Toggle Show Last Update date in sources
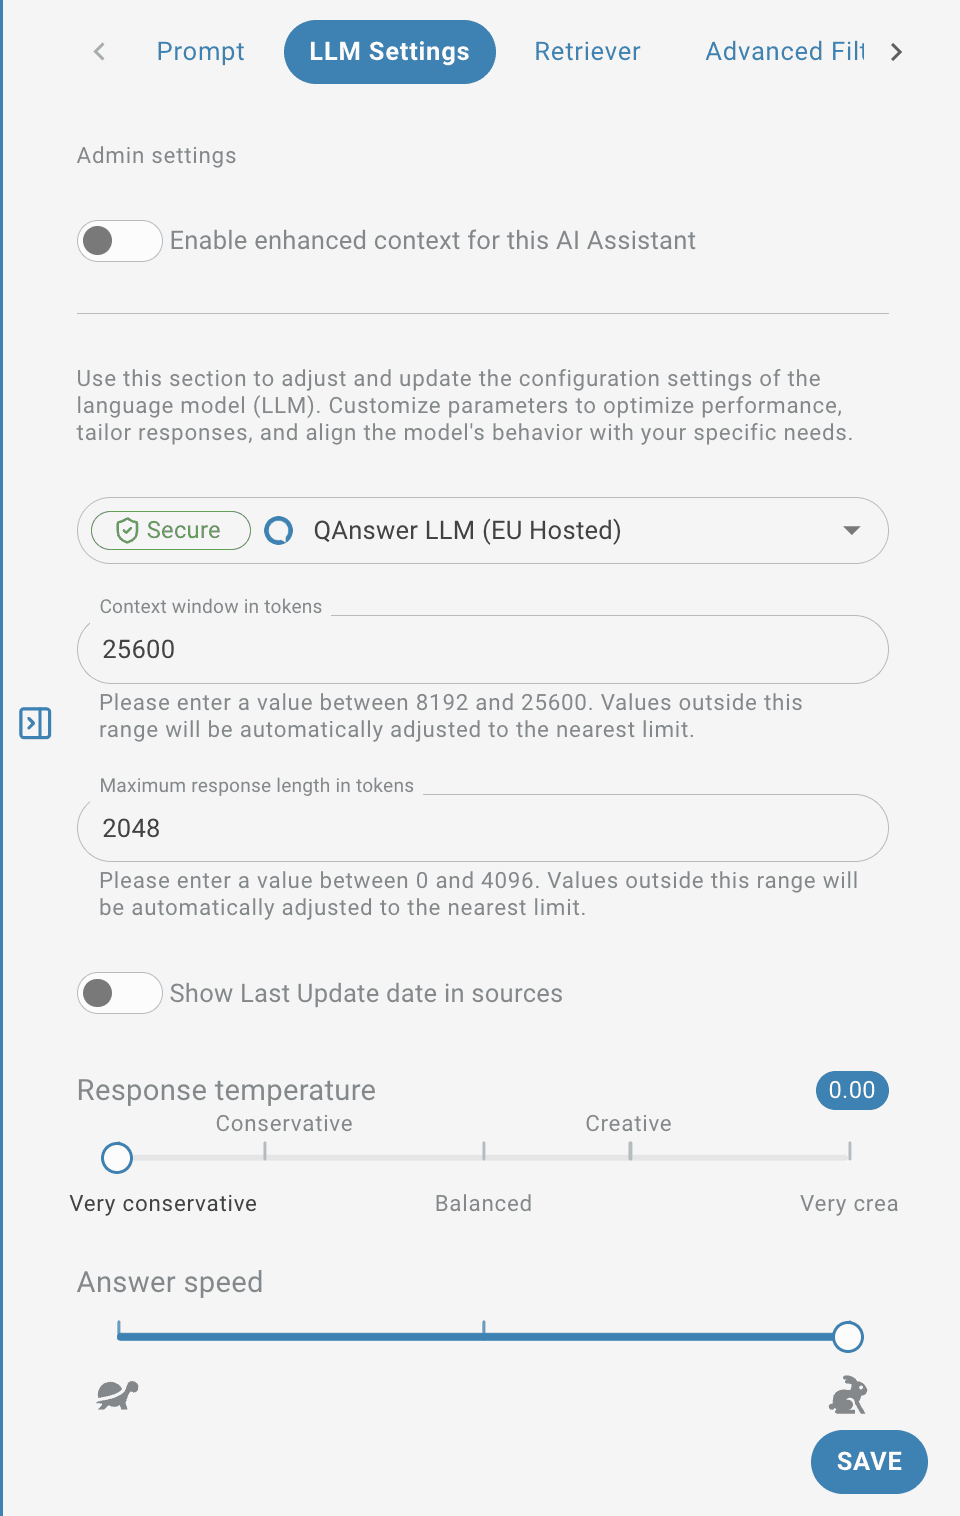The image size is (960, 1516). point(120,993)
